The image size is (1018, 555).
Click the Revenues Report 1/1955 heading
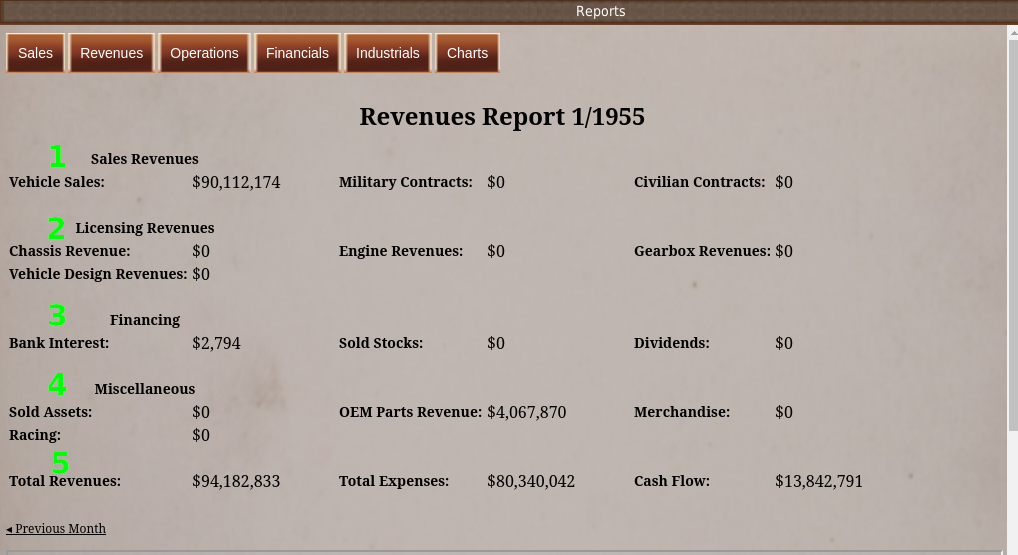pos(502,117)
